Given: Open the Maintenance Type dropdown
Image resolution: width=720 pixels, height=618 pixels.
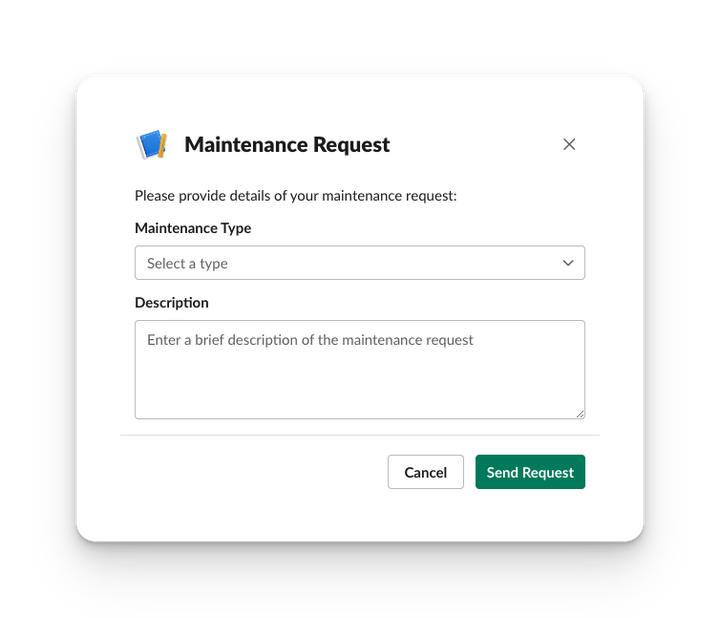Looking at the screenshot, I should tap(359, 263).
